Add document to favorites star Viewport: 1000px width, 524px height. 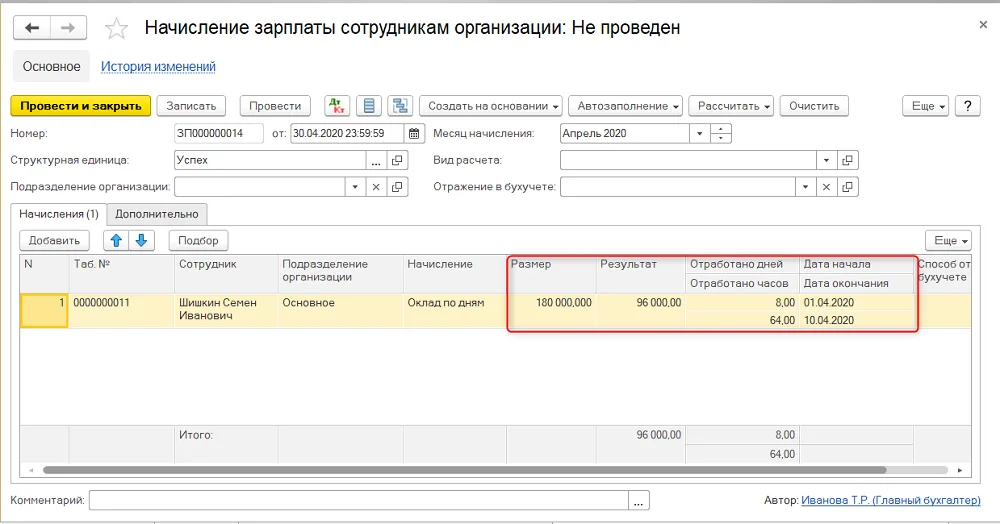pos(116,29)
